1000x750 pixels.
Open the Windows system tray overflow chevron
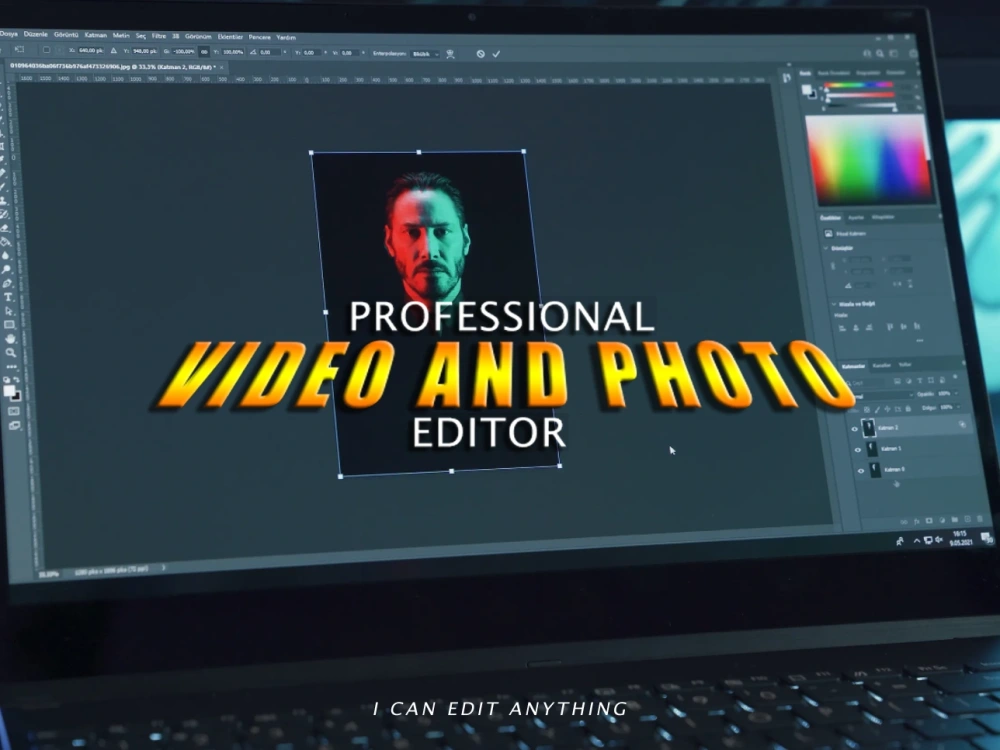pyautogui.click(x=916, y=541)
